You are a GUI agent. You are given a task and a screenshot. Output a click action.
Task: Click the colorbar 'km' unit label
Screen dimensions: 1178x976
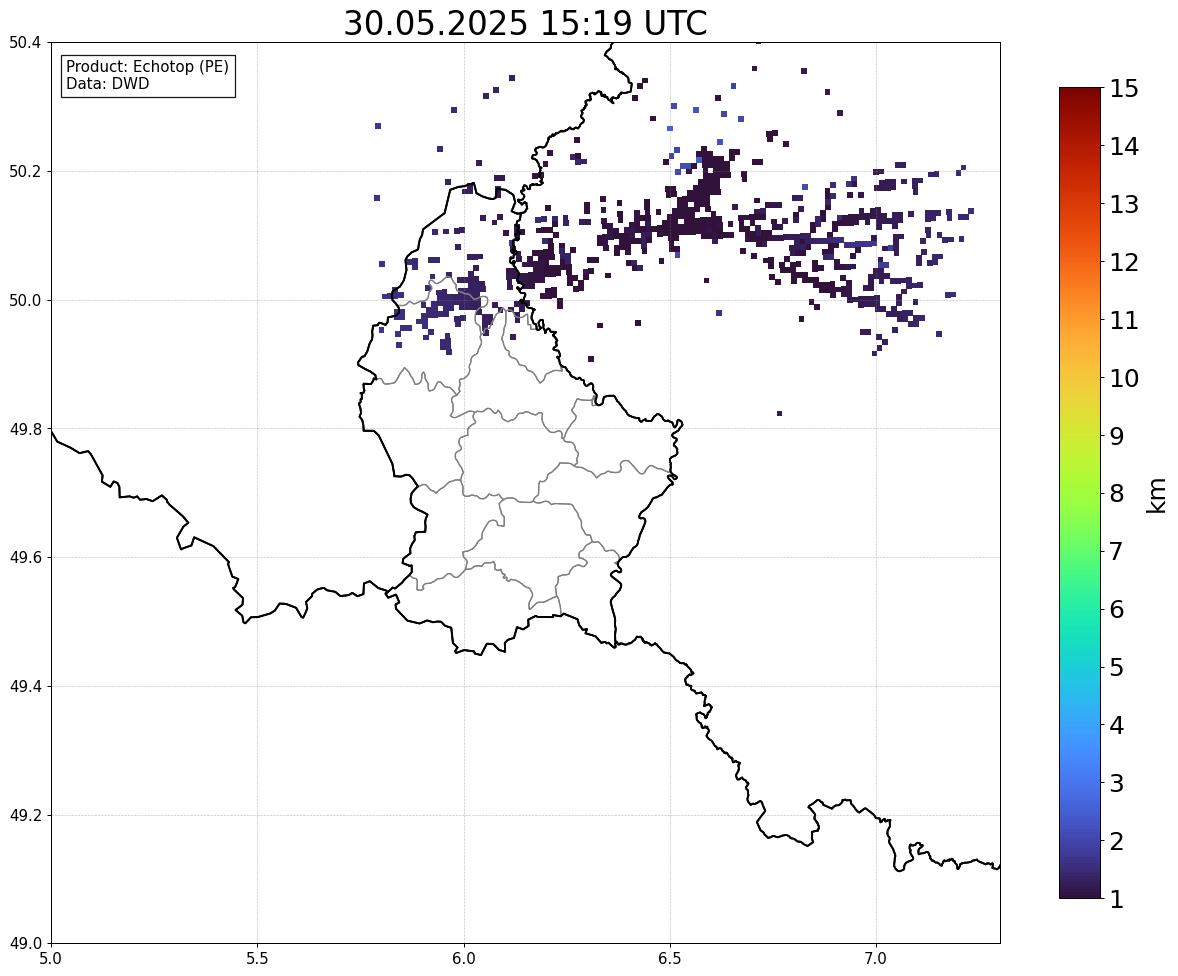point(1157,495)
